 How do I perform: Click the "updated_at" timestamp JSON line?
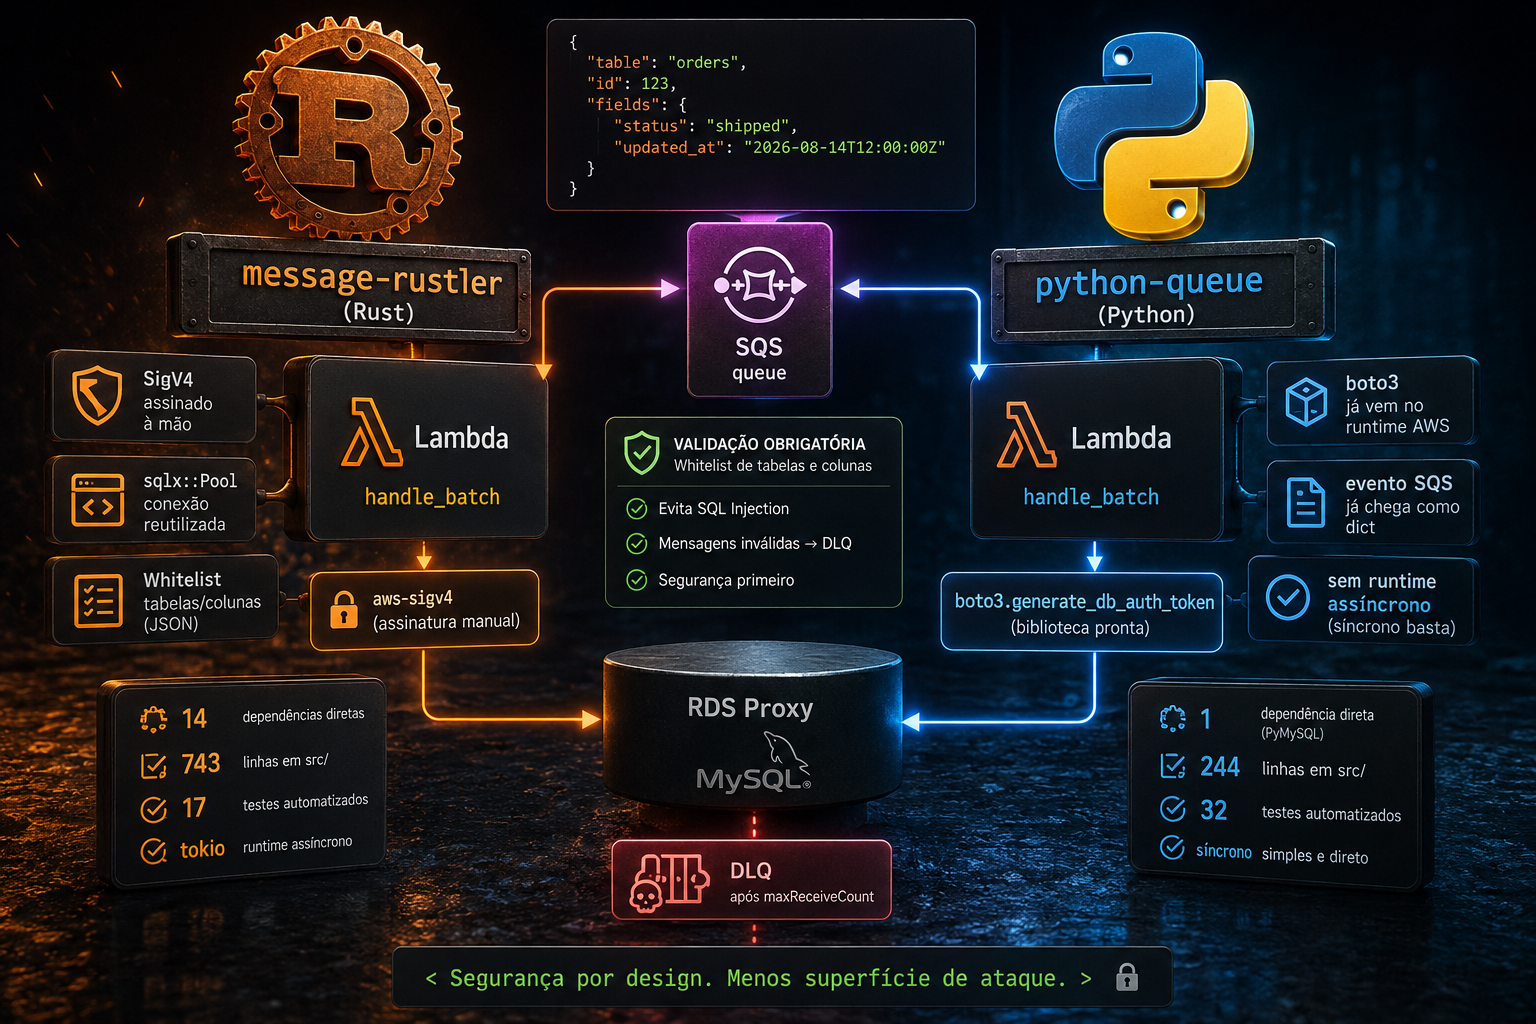[780, 147]
